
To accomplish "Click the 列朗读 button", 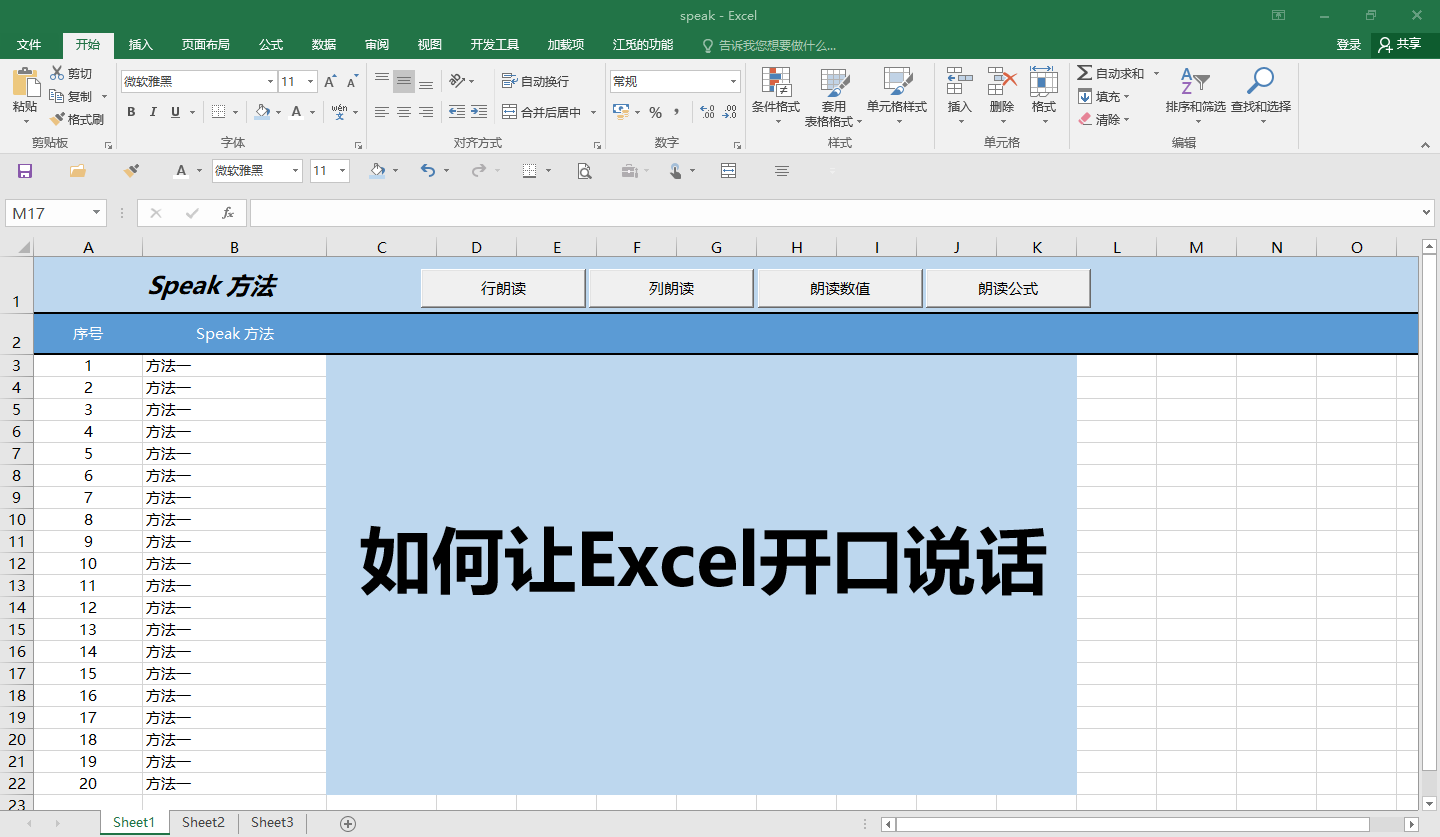I will coord(671,288).
